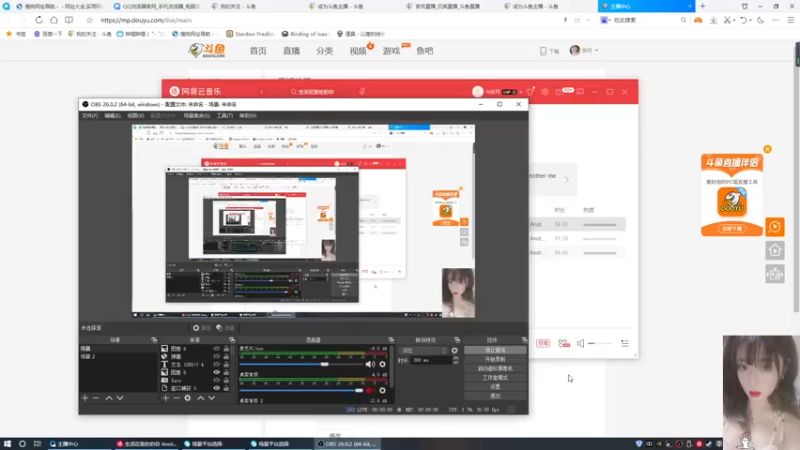Toggle visibility of the globe browser source
The image size is (800, 450).
(216, 357)
